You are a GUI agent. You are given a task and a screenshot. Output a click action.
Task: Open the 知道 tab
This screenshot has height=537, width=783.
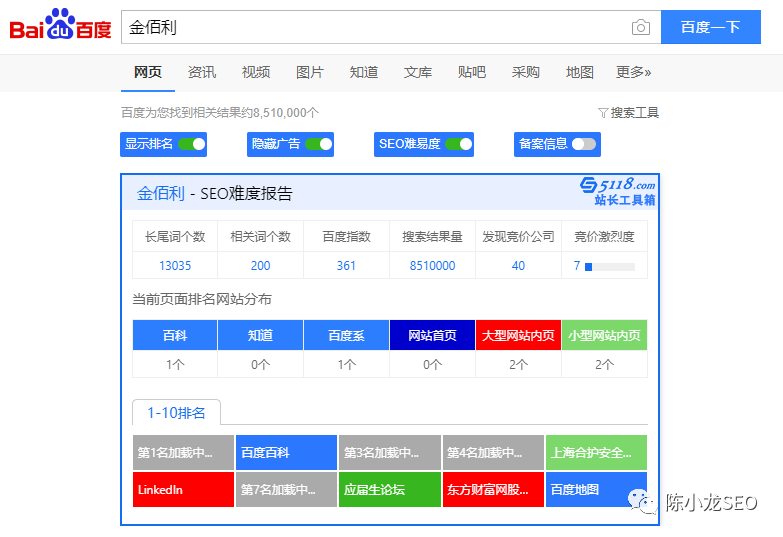click(364, 72)
